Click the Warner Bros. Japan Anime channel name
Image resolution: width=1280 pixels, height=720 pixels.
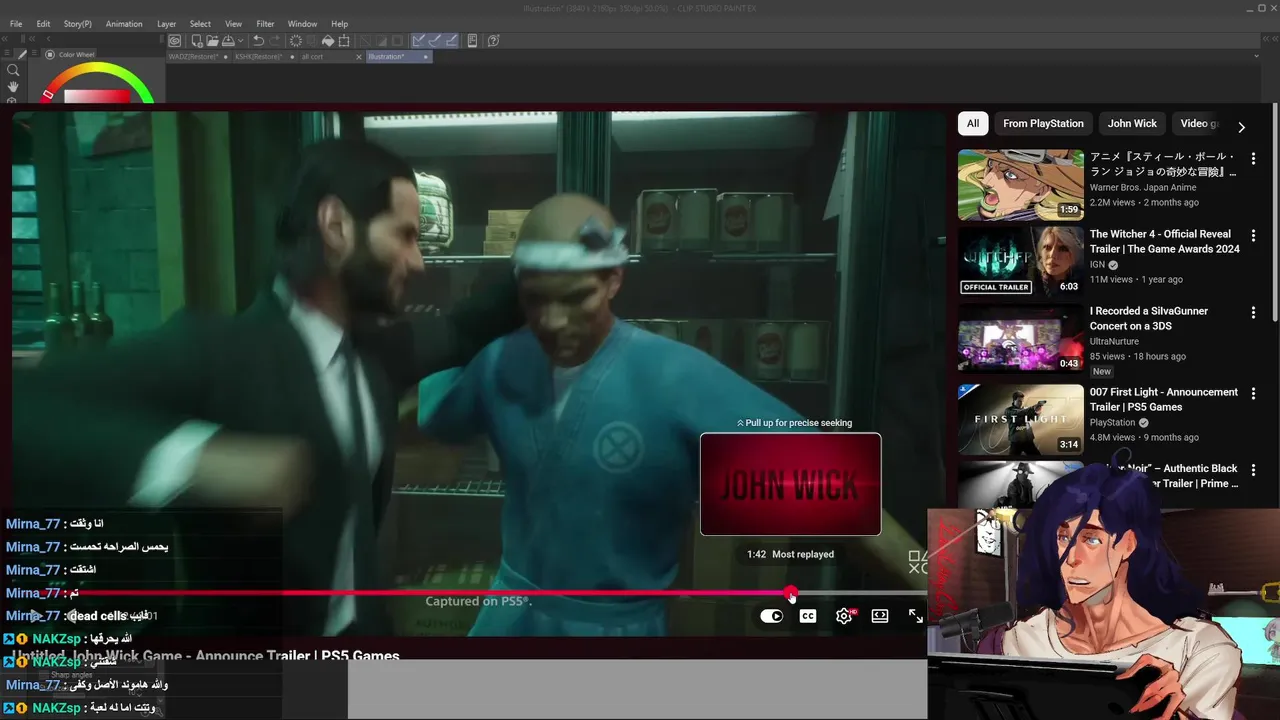(x=1143, y=187)
